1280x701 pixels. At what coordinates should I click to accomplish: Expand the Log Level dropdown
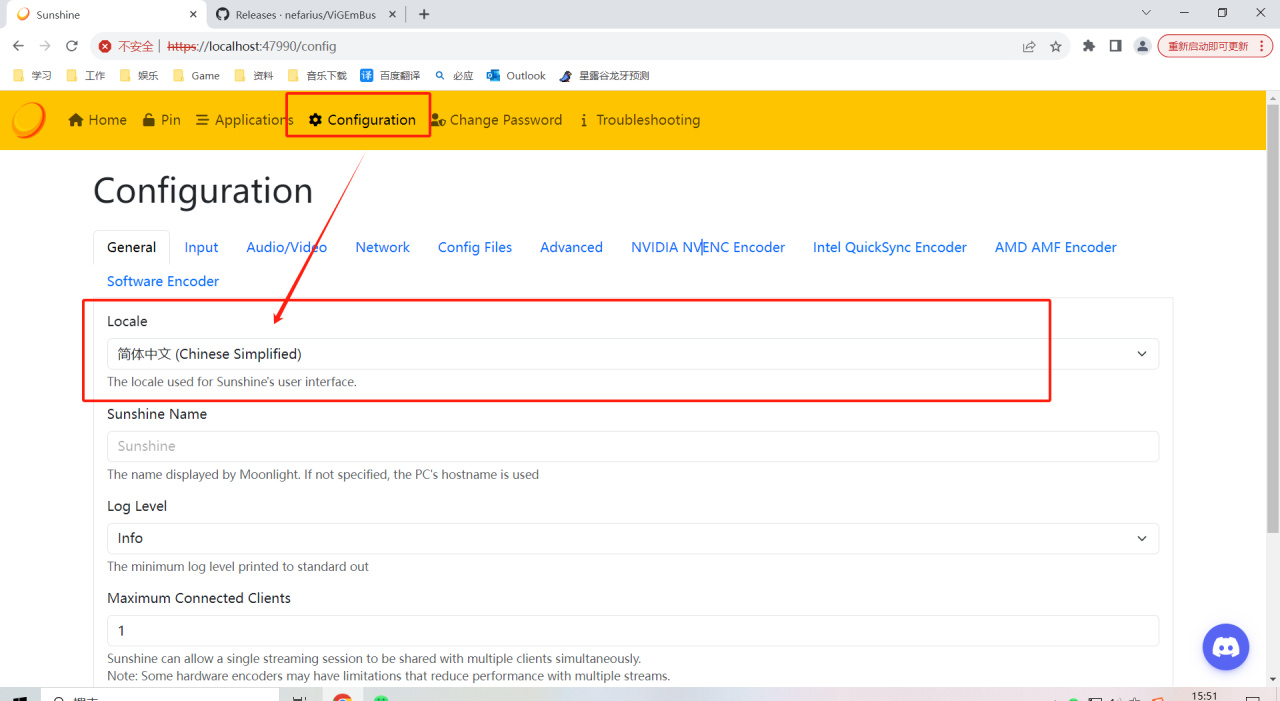(x=633, y=538)
